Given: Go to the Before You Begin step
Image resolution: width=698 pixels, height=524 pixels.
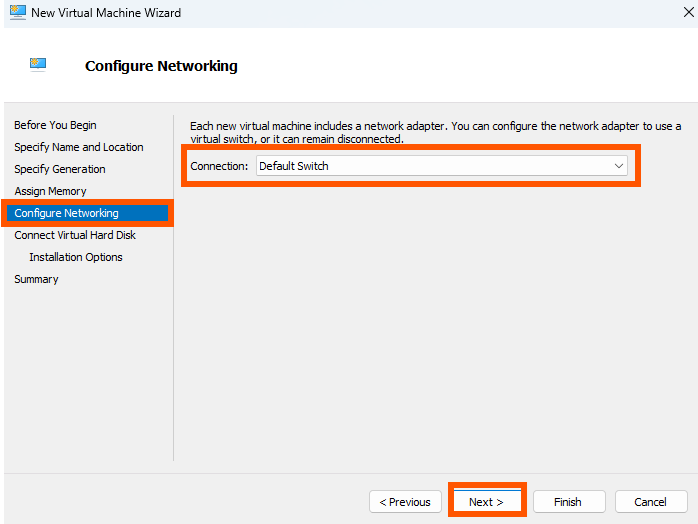Looking at the screenshot, I should (x=55, y=125).
